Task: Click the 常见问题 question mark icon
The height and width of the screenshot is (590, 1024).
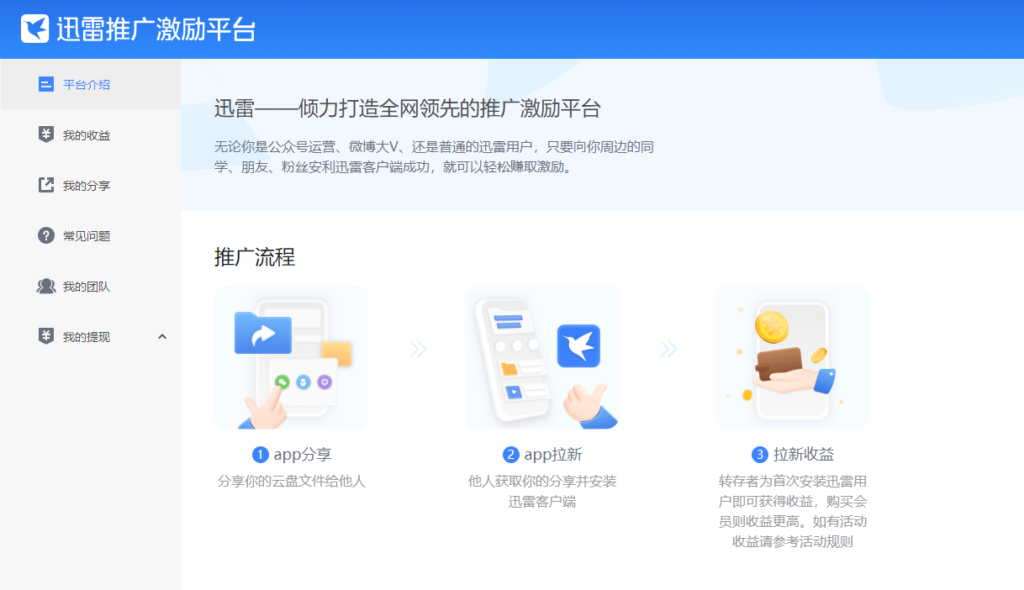Action: pyautogui.click(x=44, y=235)
